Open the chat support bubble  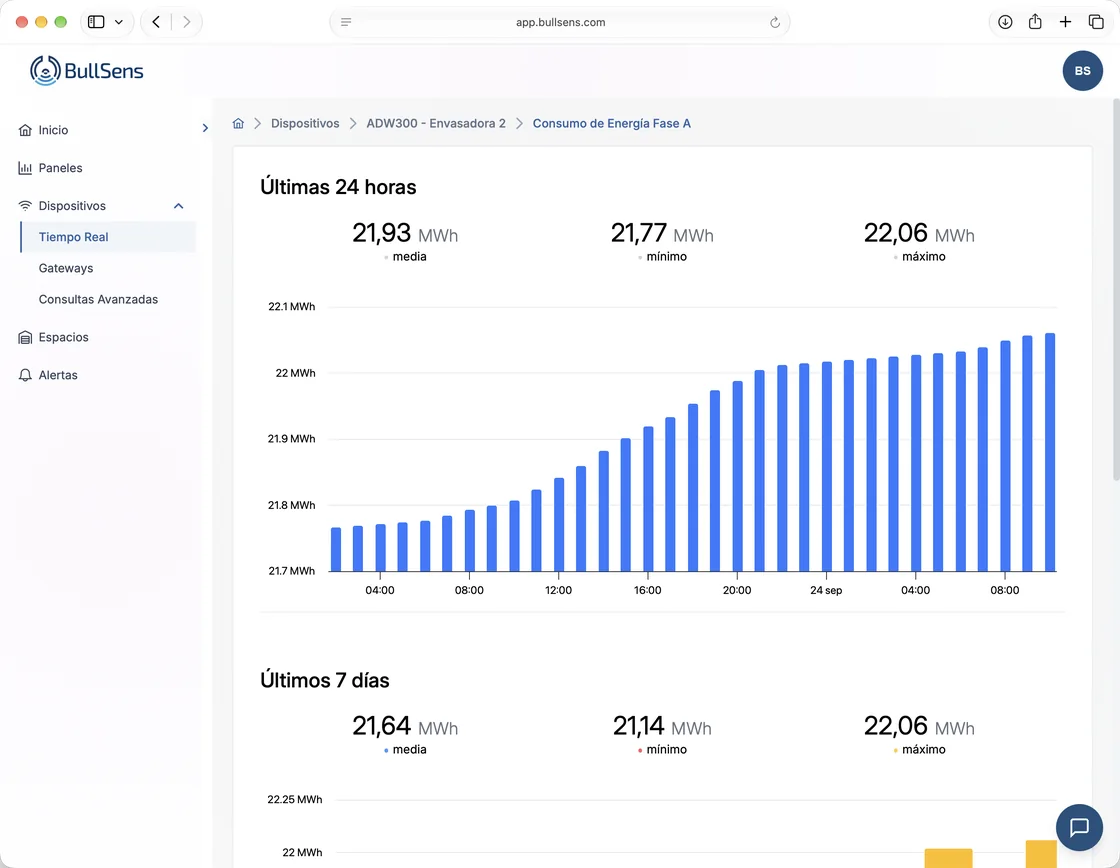coord(1079,827)
